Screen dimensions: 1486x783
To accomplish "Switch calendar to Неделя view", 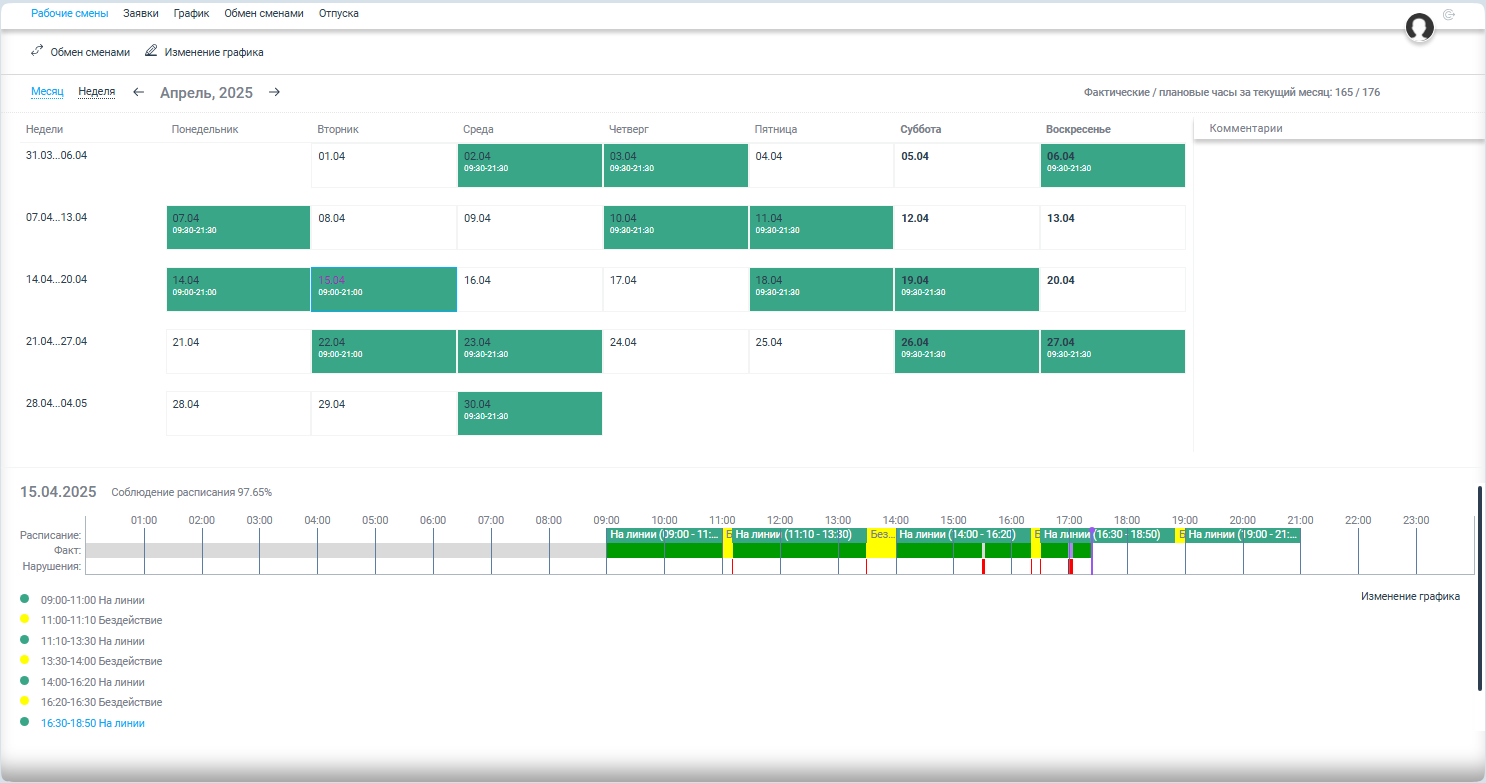I will (x=97, y=91).
